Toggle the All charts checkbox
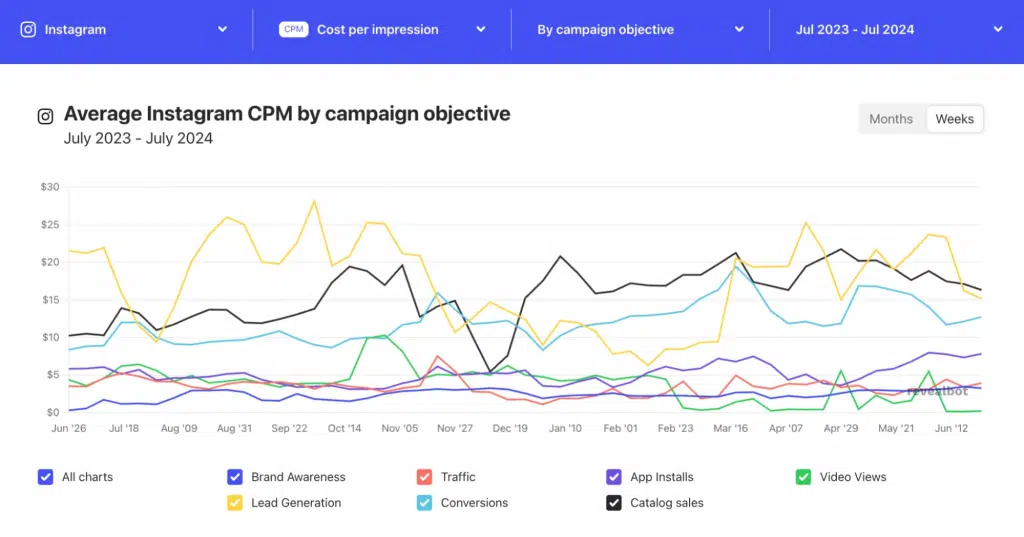This screenshot has width=1024, height=537. point(45,477)
